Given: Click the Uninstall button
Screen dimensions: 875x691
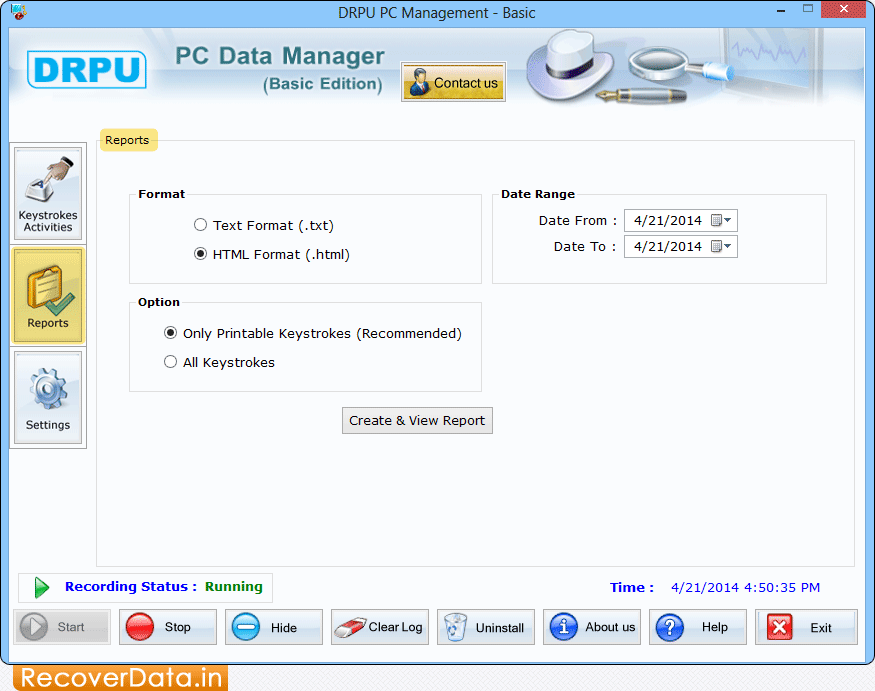Looking at the screenshot, I should [485, 627].
